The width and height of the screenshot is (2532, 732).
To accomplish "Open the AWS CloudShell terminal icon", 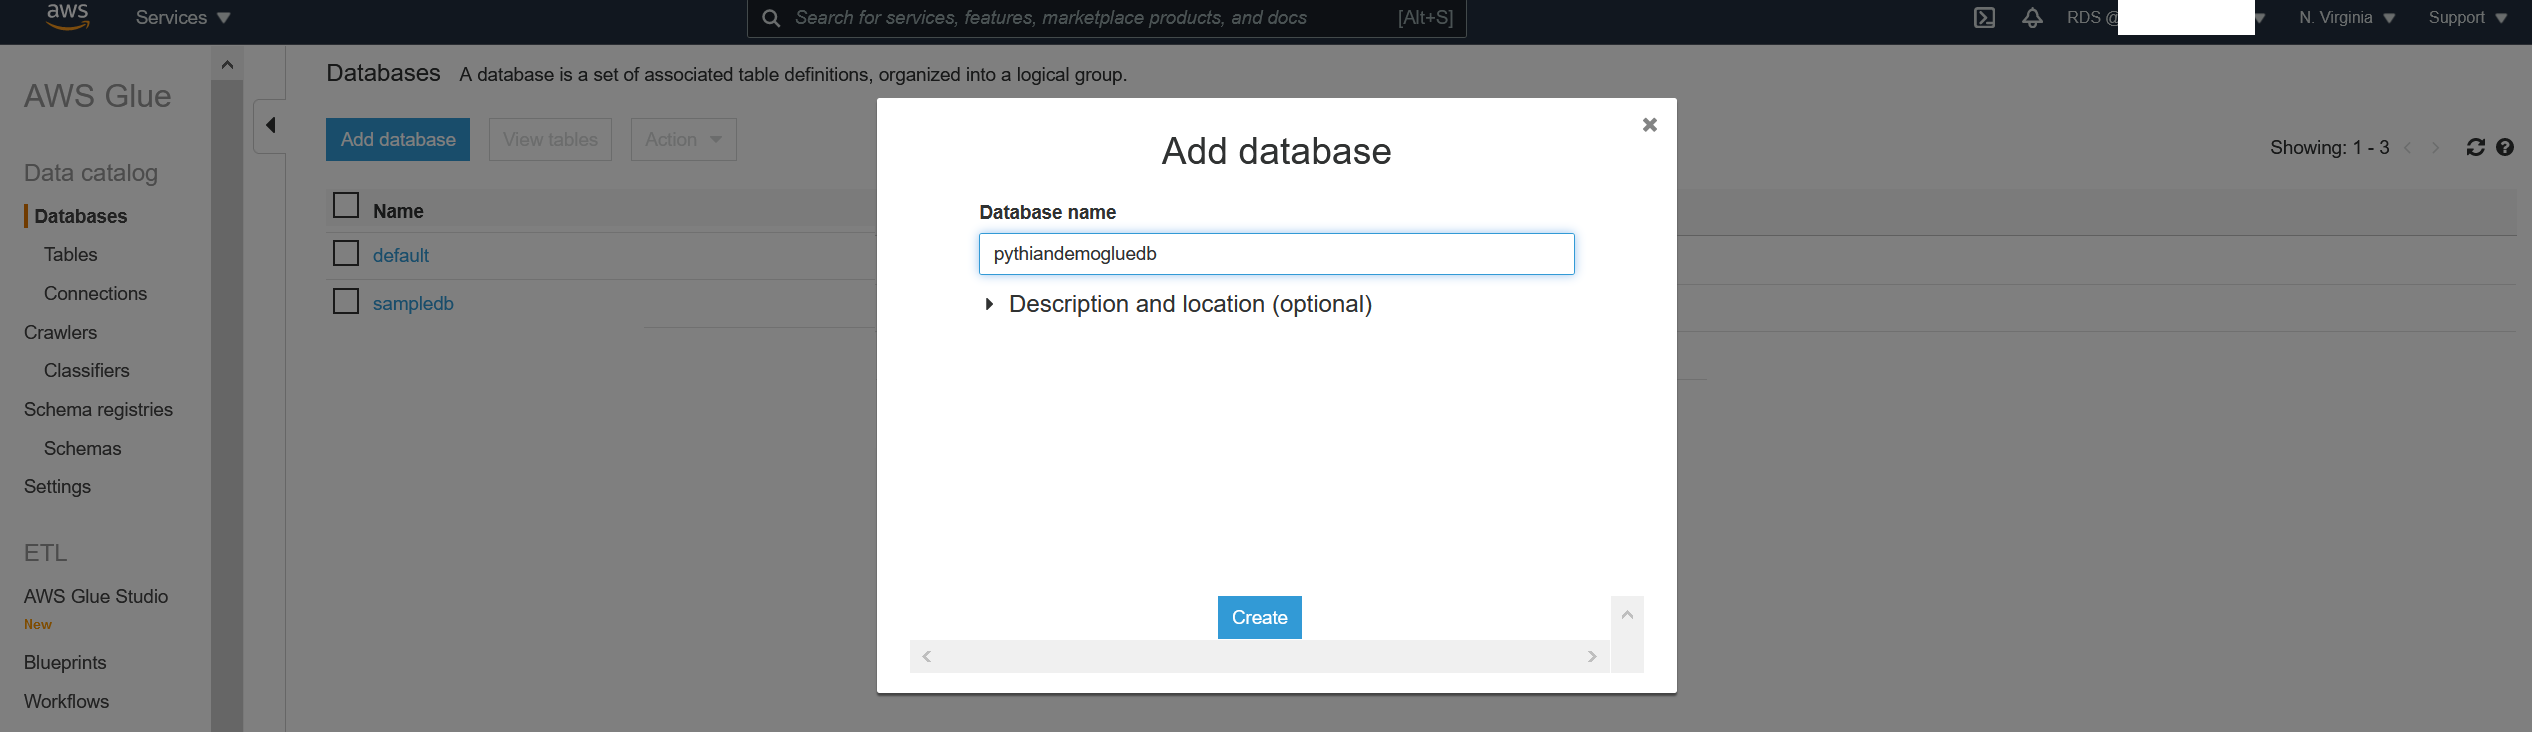I will (x=1984, y=18).
